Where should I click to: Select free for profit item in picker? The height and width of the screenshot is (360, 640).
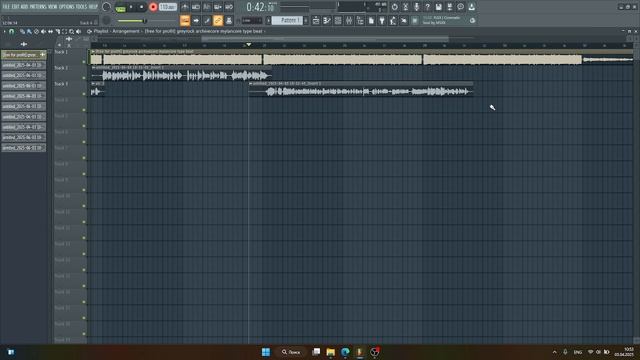(24, 55)
